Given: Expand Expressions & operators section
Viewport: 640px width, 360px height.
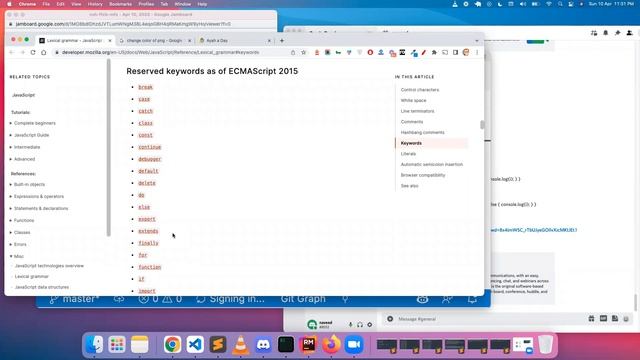Looking at the screenshot, I should click(x=38, y=196).
